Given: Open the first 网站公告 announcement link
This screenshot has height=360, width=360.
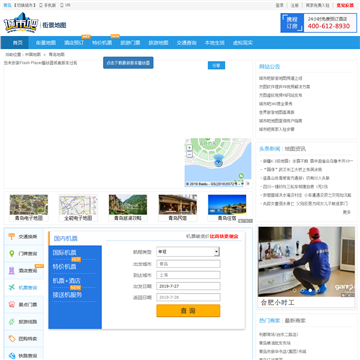Looking at the screenshot, I should coord(281,78).
